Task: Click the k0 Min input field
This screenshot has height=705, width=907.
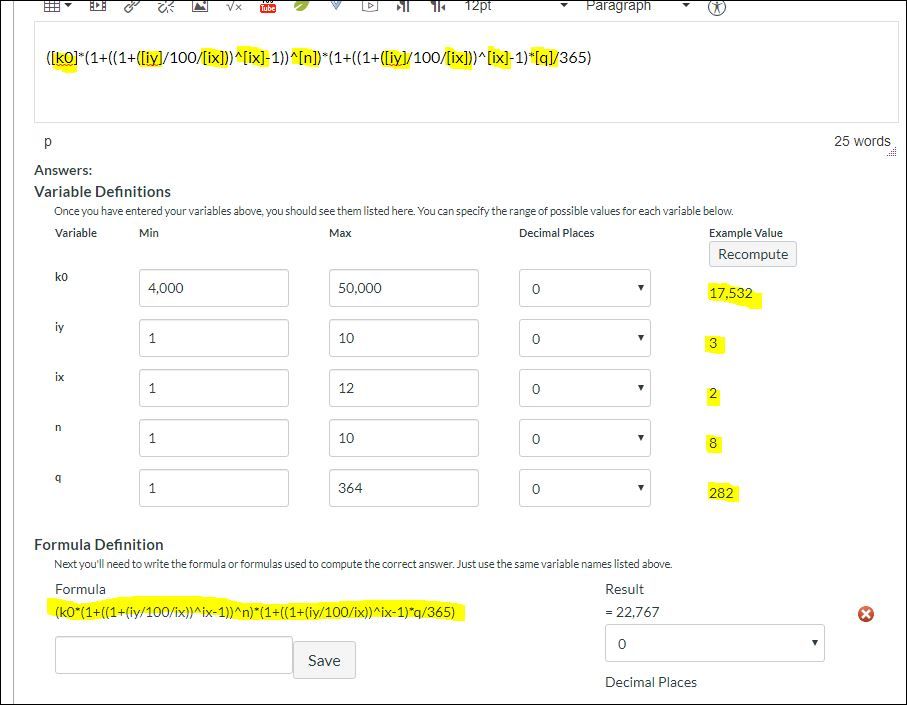Action: tap(213, 288)
